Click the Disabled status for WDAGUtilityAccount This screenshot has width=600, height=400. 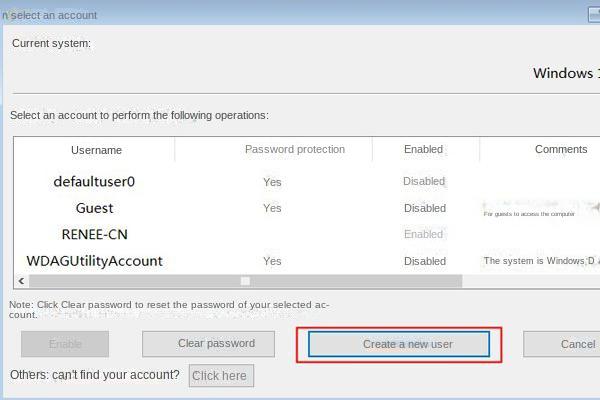tap(425, 261)
